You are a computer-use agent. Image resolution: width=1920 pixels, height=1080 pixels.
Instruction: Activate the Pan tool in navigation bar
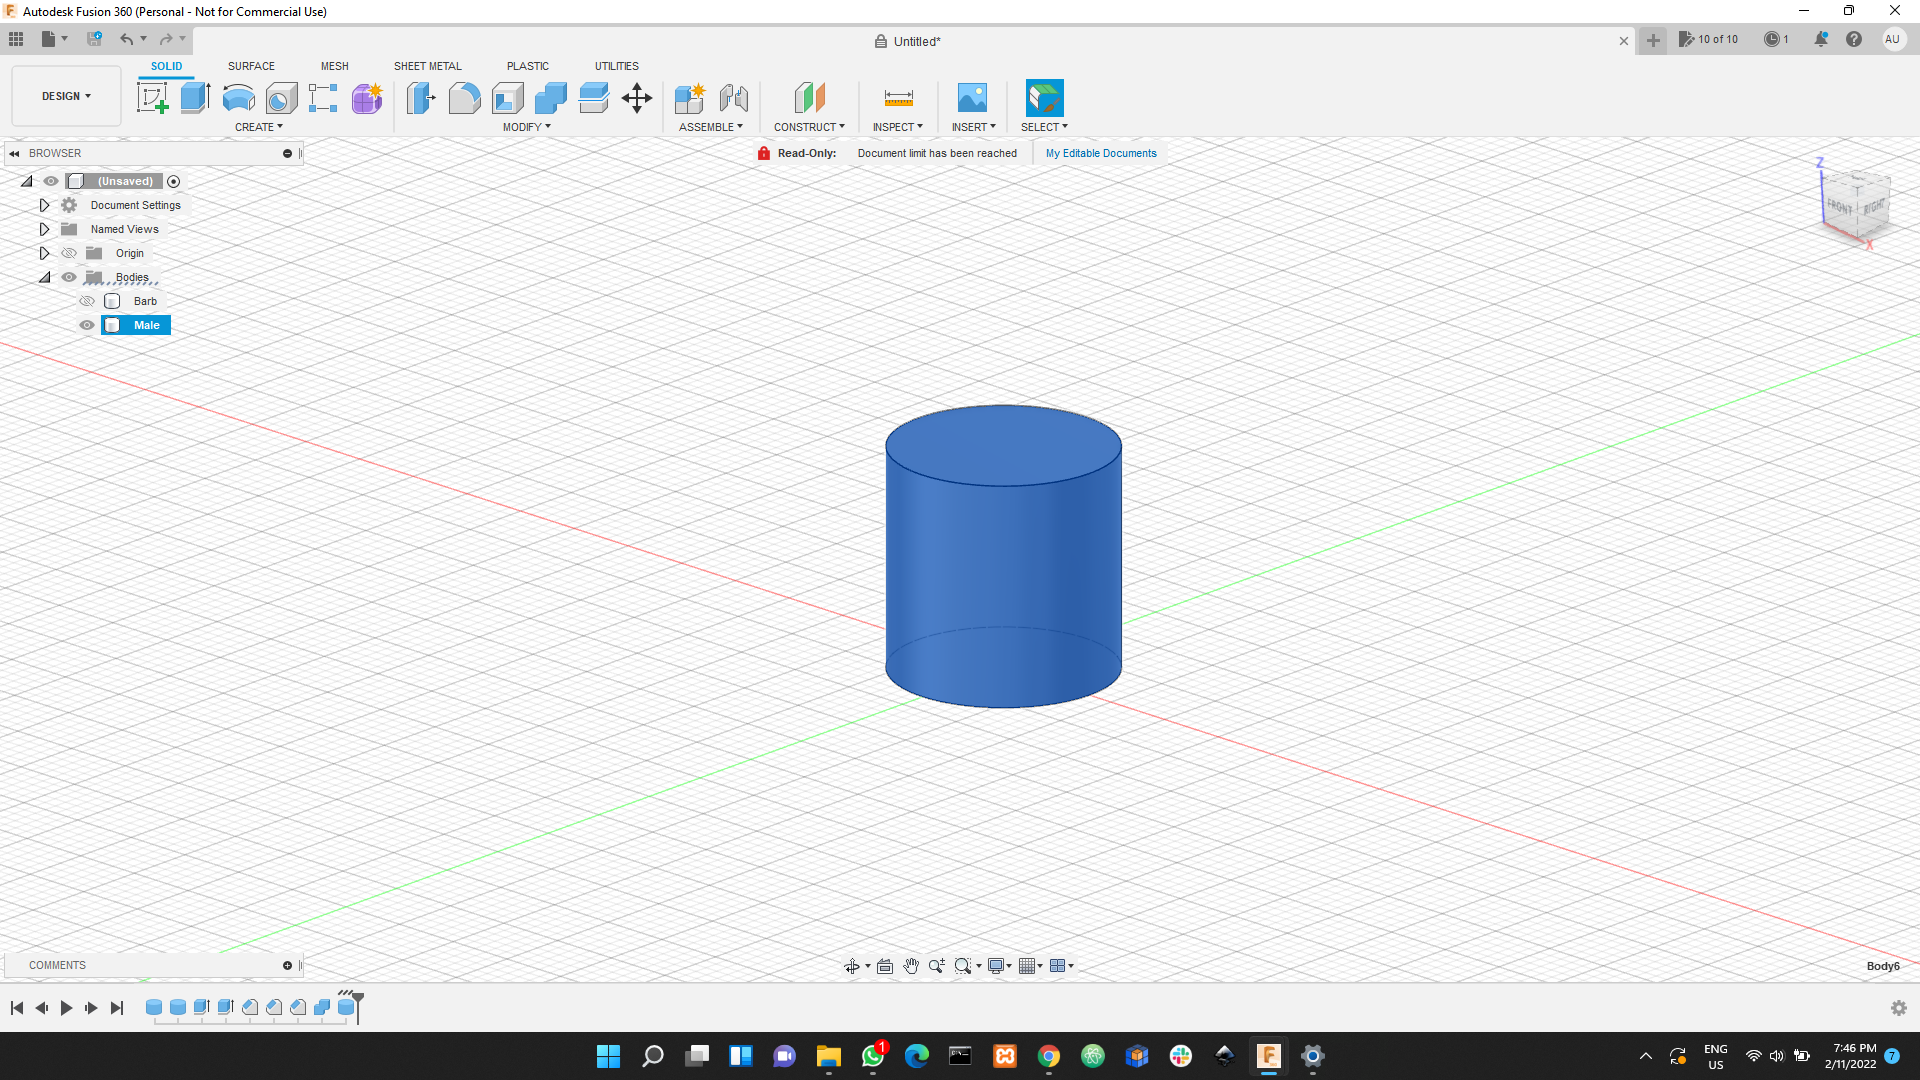point(911,966)
